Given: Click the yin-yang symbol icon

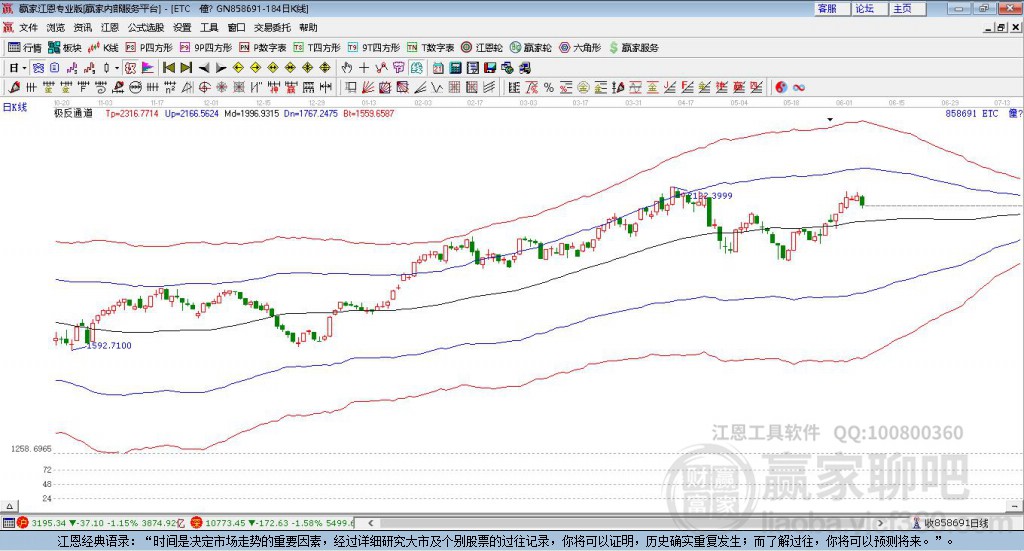Looking at the screenshot, I should click(x=781, y=87).
